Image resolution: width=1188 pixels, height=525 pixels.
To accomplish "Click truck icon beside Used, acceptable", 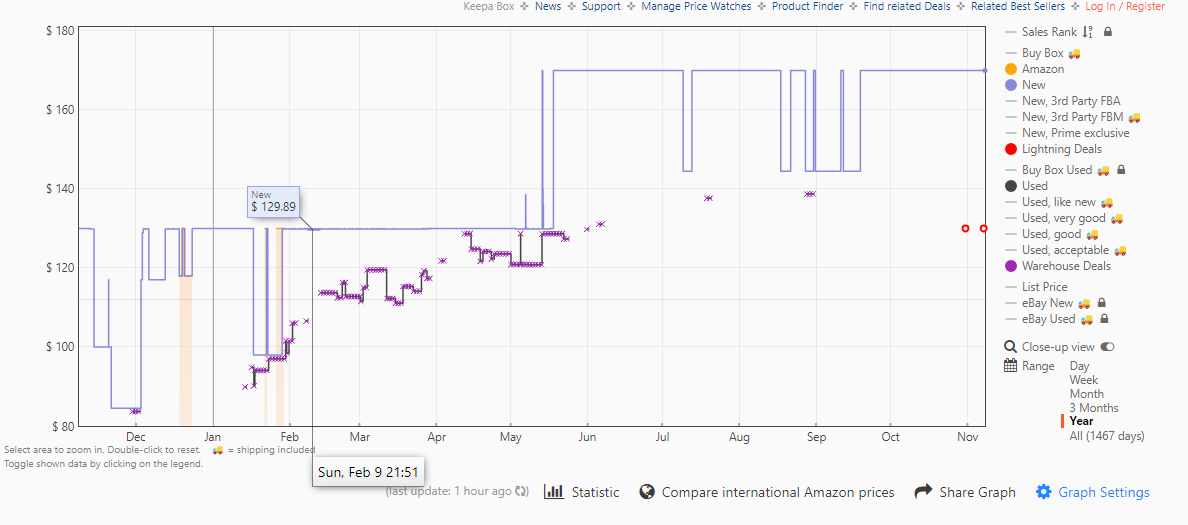I will point(1121,250).
